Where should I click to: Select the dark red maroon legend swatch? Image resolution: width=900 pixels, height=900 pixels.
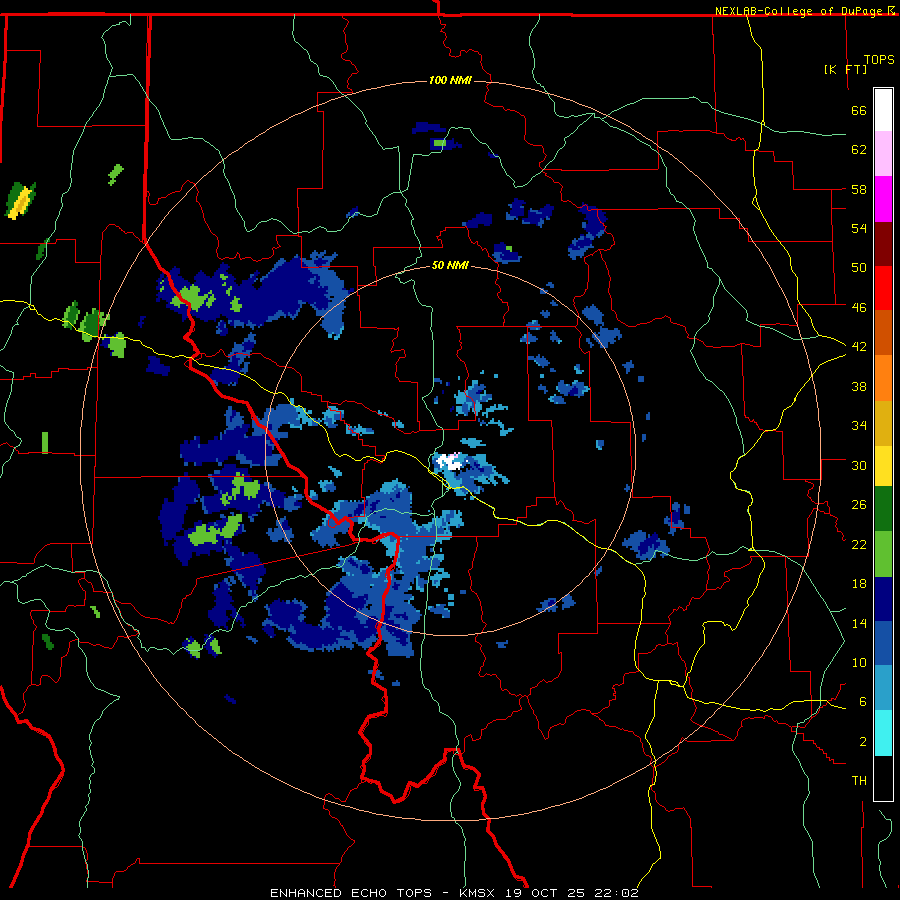point(883,243)
